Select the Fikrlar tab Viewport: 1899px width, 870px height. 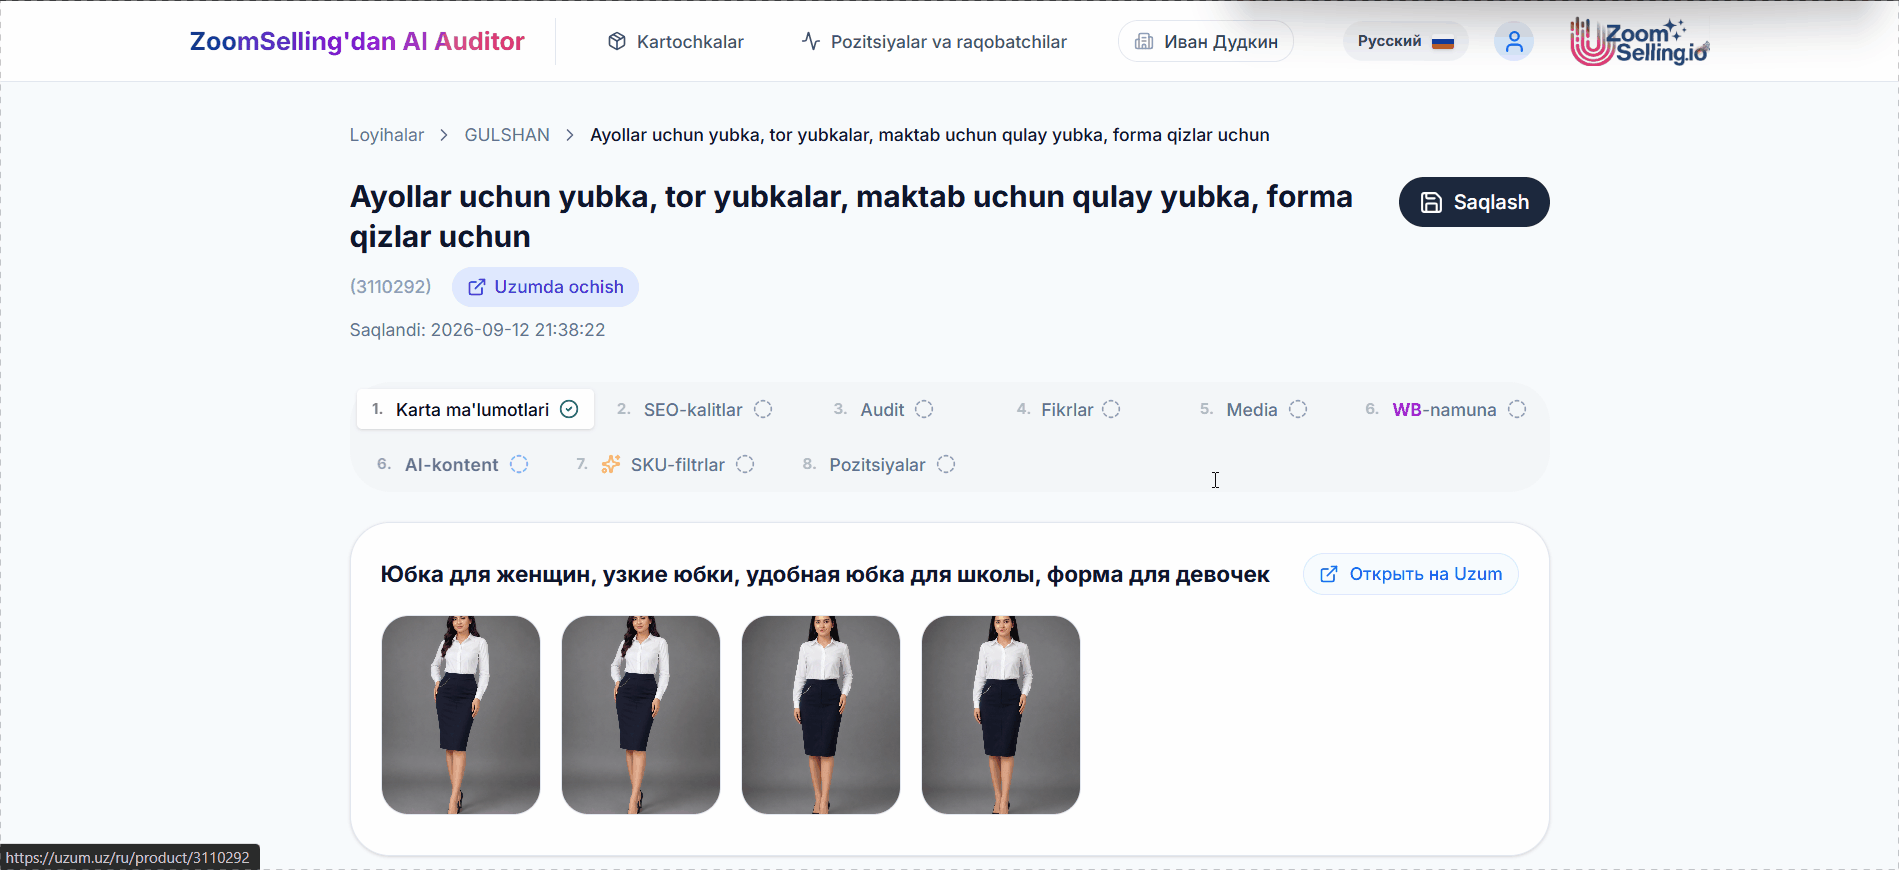pyautogui.click(x=1068, y=409)
